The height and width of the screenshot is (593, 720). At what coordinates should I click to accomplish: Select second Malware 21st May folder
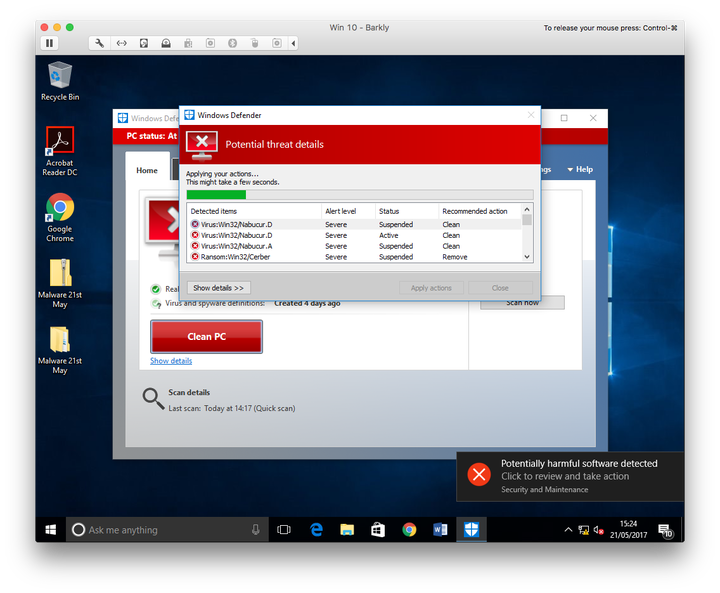(x=60, y=350)
